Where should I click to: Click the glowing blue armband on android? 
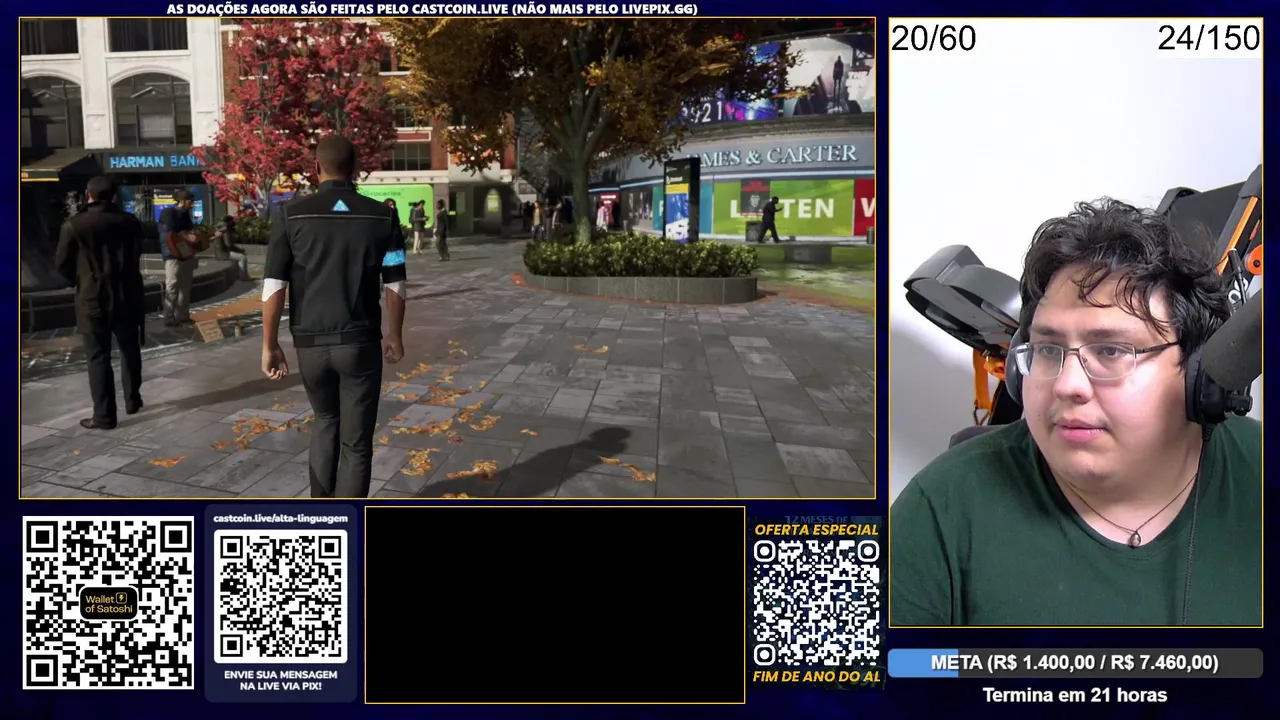[394, 257]
